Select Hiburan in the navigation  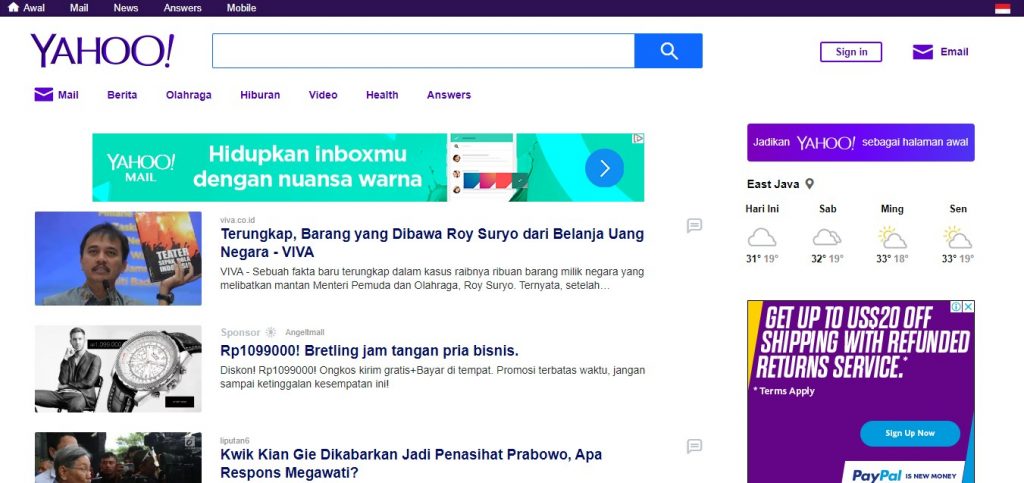point(260,95)
